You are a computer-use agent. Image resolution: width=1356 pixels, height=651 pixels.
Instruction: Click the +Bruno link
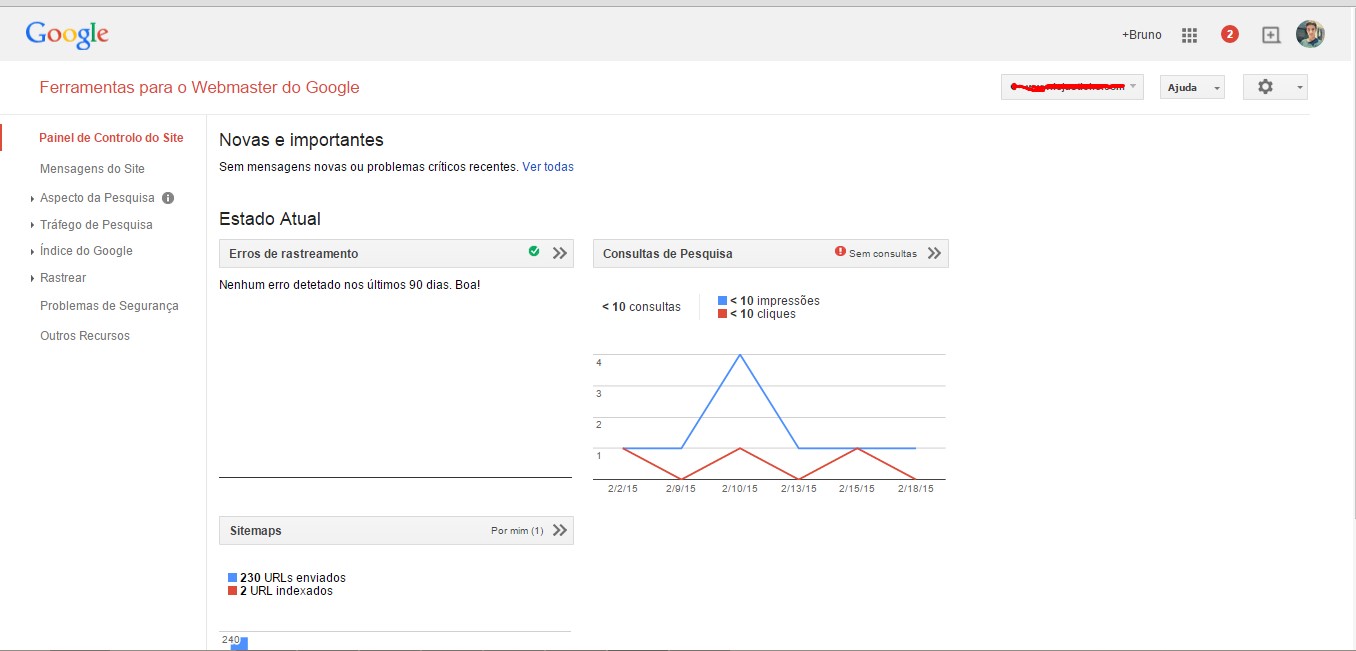pyautogui.click(x=1142, y=35)
